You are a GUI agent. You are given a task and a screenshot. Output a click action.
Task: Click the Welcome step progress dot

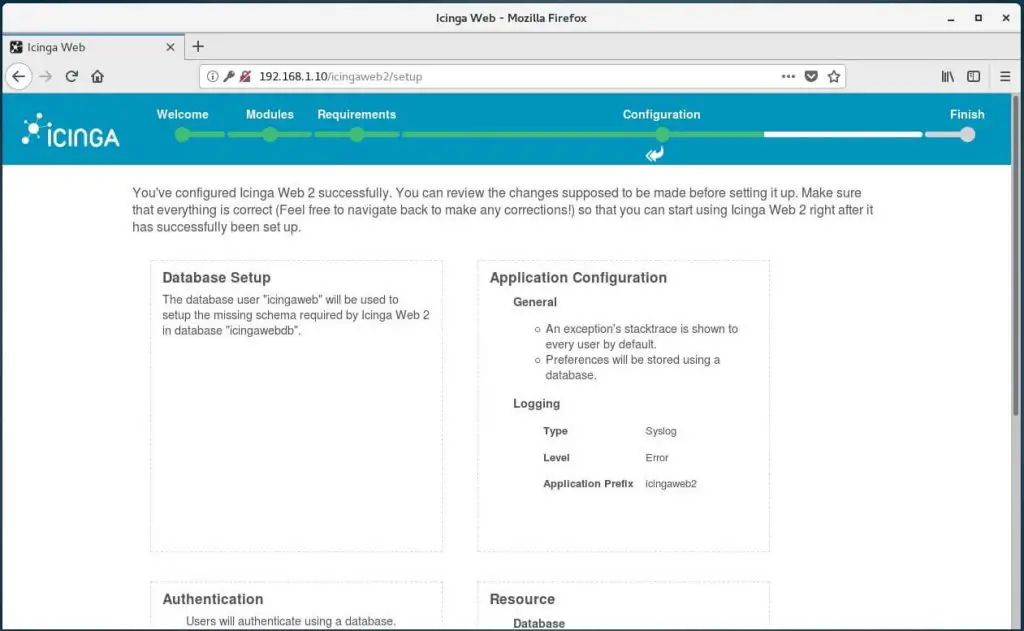coord(182,135)
